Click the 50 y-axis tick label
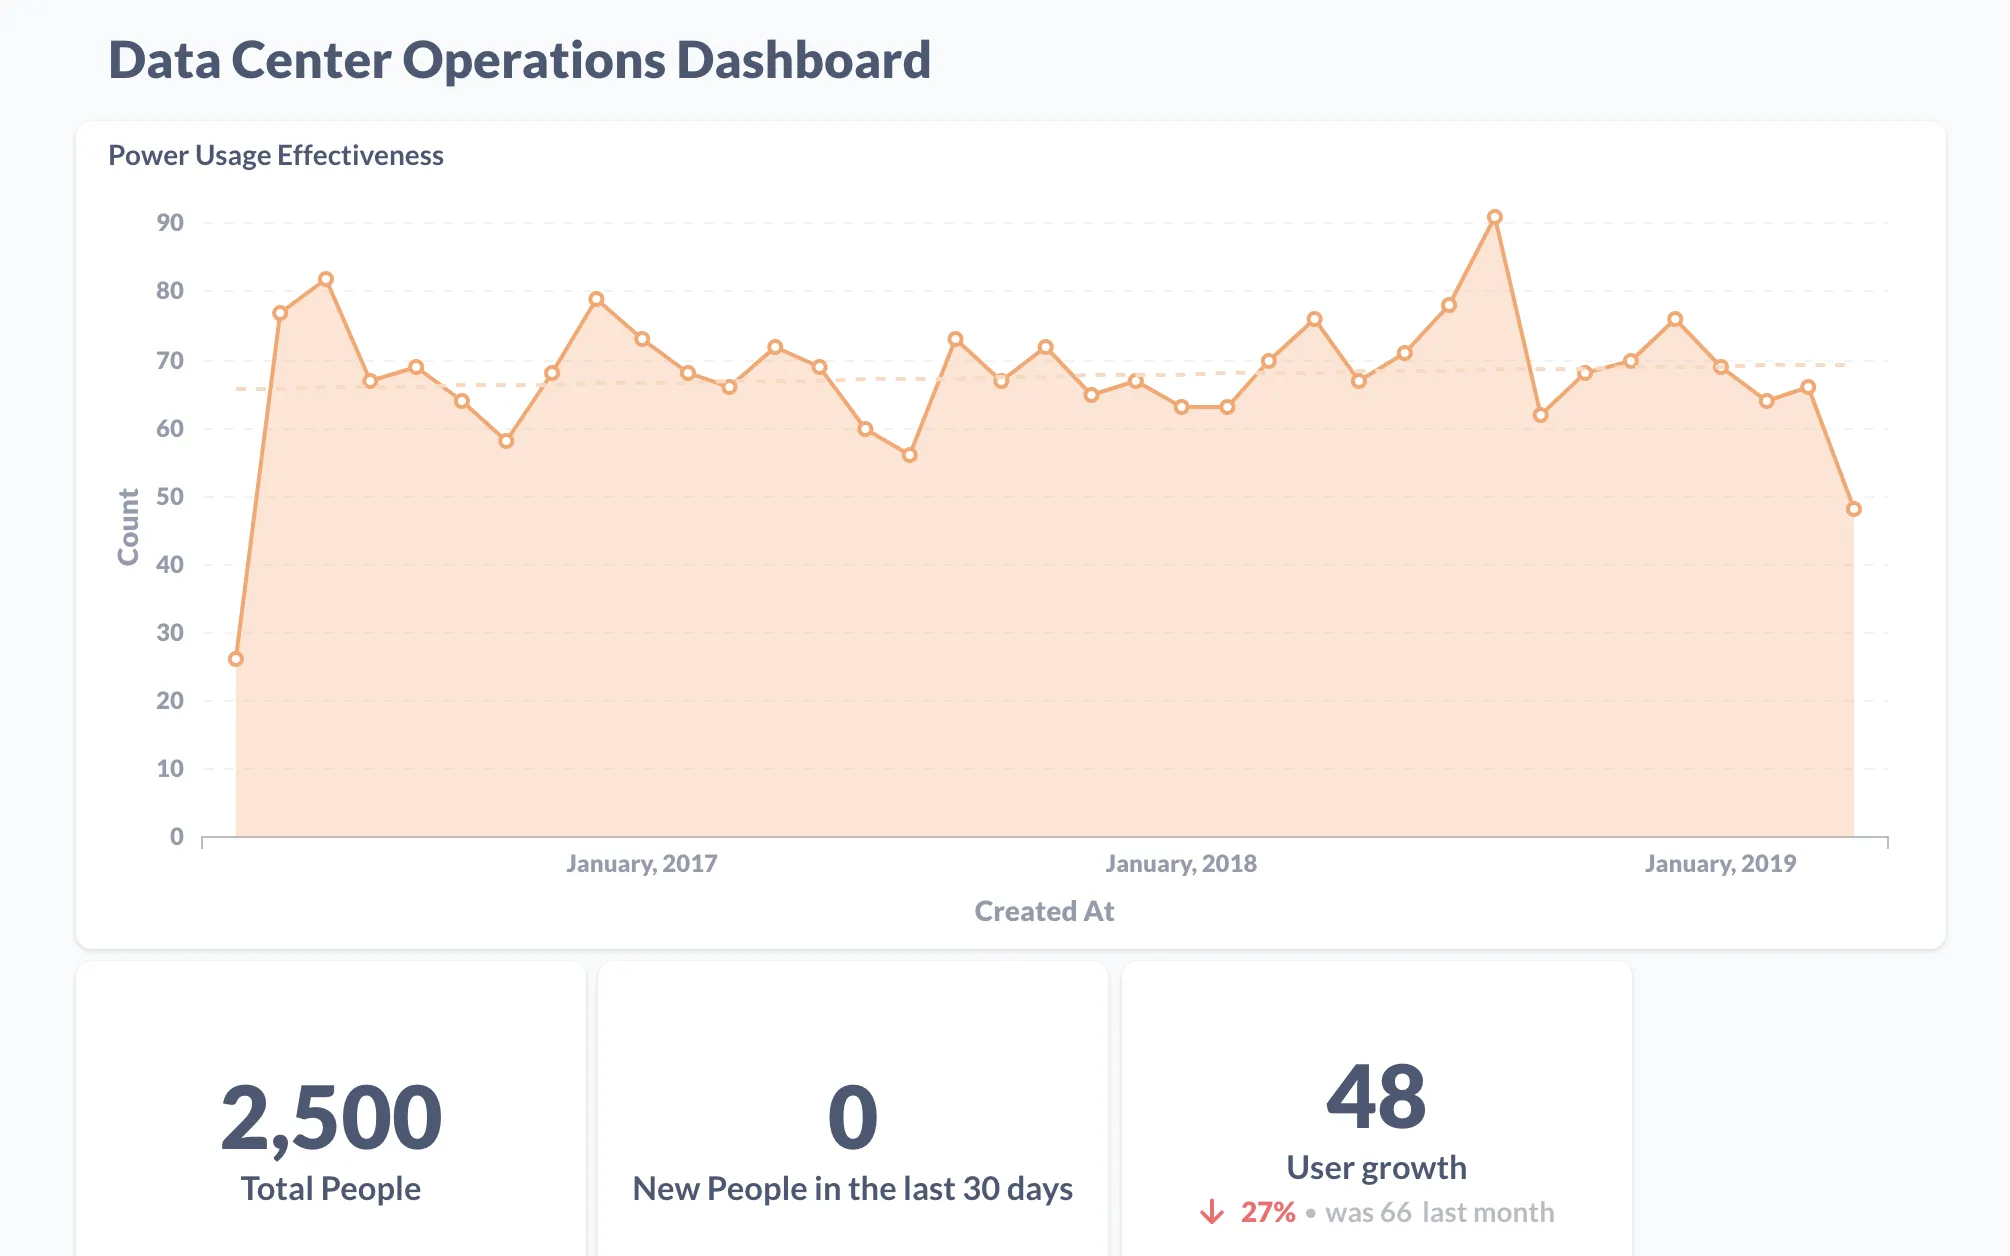The width and height of the screenshot is (2010, 1256). pyautogui.click(x=170, y=496)
